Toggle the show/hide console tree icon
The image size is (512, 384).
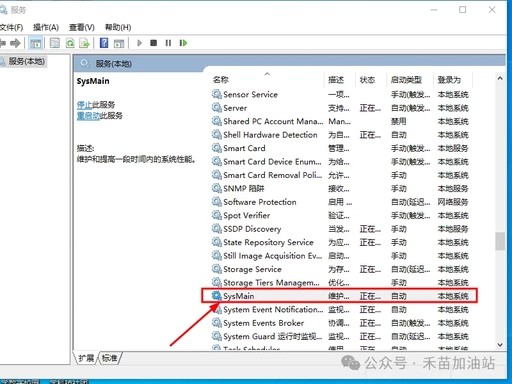tap(36, 43)
